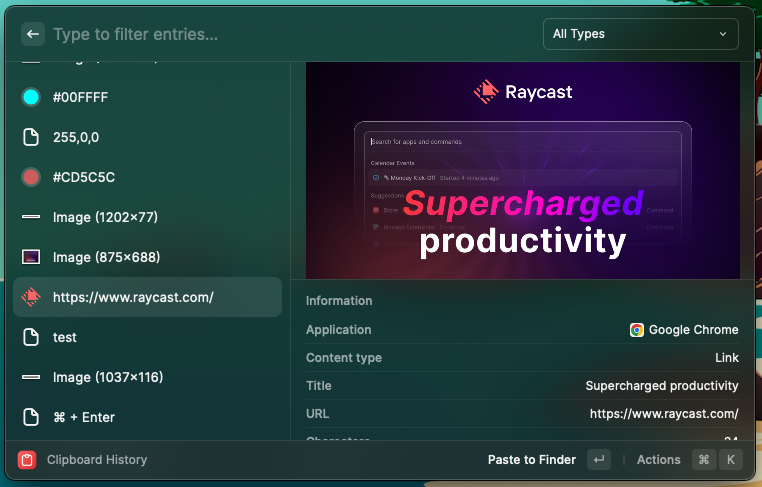Click the ⌘ key icon
The image size is (762, 487).
tap(704, 460)
